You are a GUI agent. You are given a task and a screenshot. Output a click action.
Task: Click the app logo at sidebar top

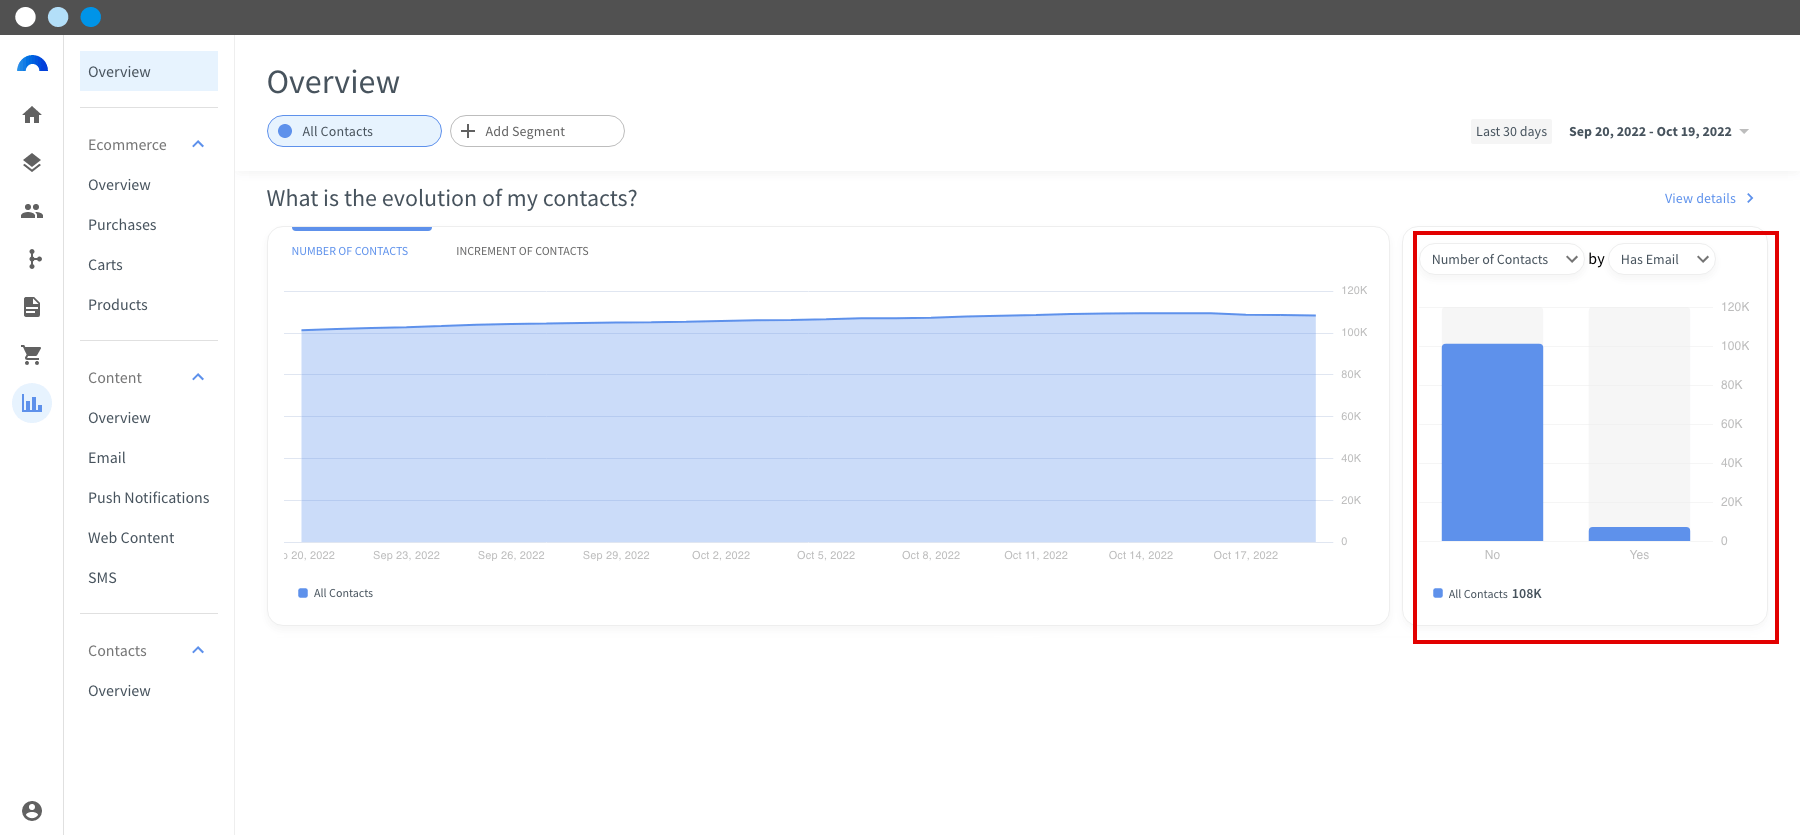[32, 64]
